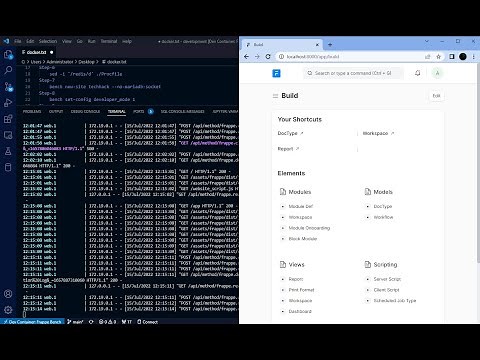480x360 pixels.
Task: Open the Testing flask icon
Action: click(x=8, y=151)
